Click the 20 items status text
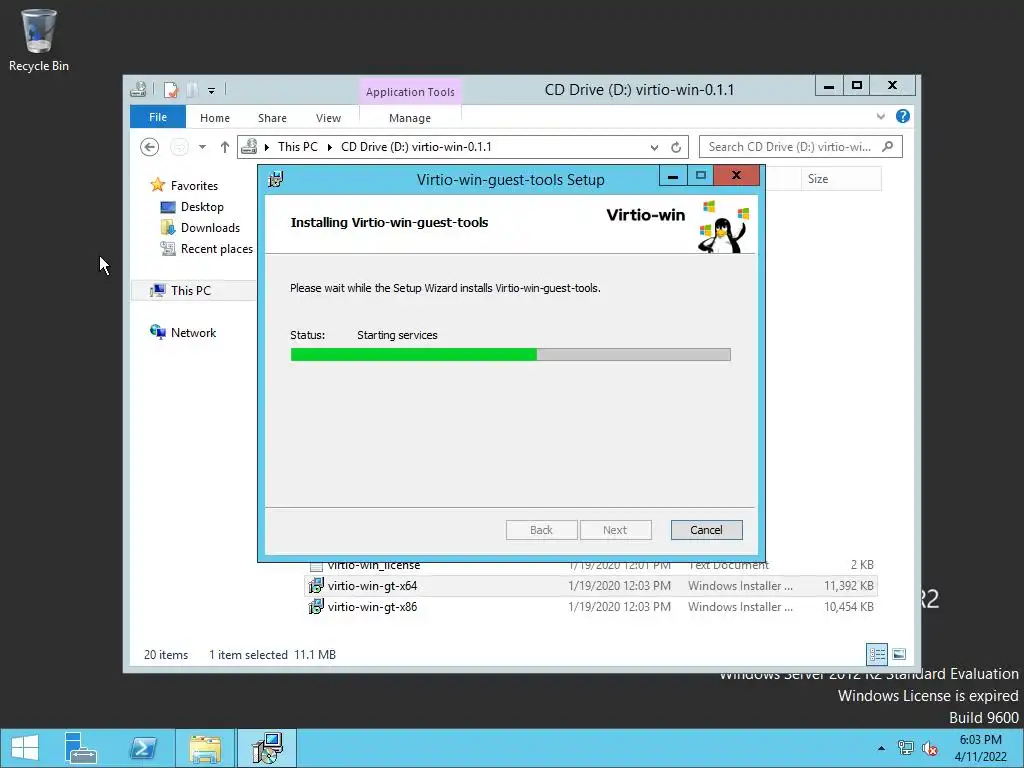Viewport: 1024px width, 768px height. (x=166, y=655)
